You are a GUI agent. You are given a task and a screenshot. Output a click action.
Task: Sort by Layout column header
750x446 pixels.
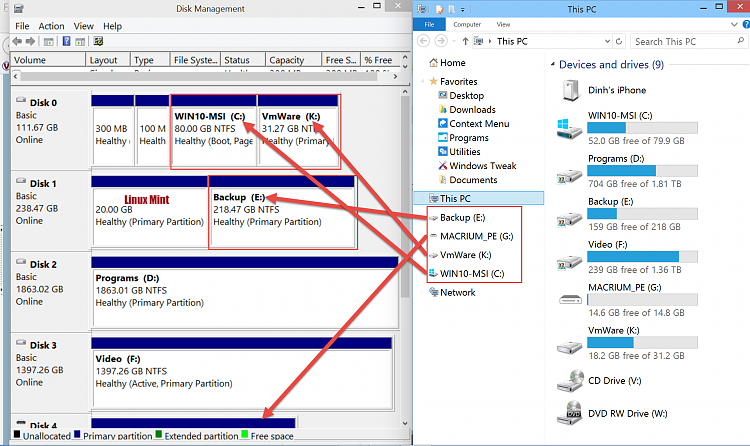point(108,60)
